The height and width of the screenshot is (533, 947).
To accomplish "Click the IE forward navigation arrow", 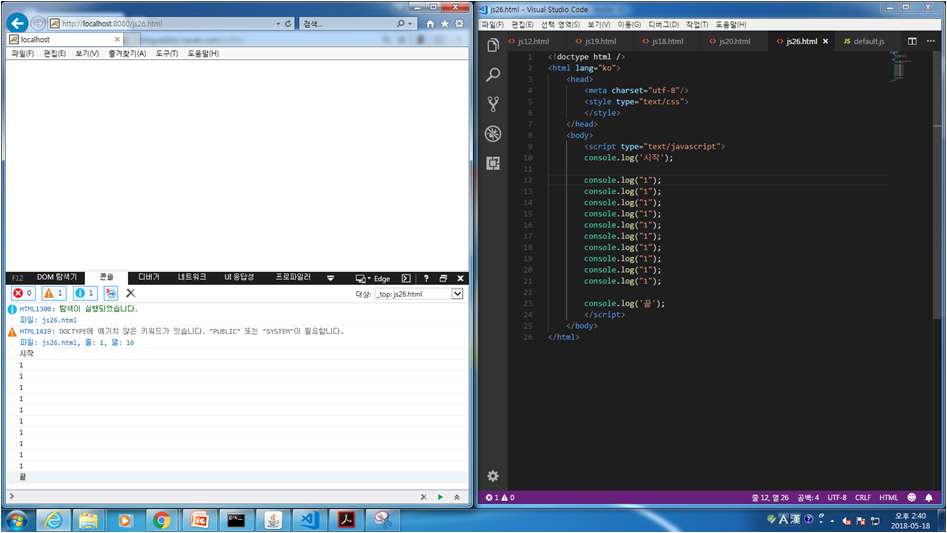I will click(38, 23).
